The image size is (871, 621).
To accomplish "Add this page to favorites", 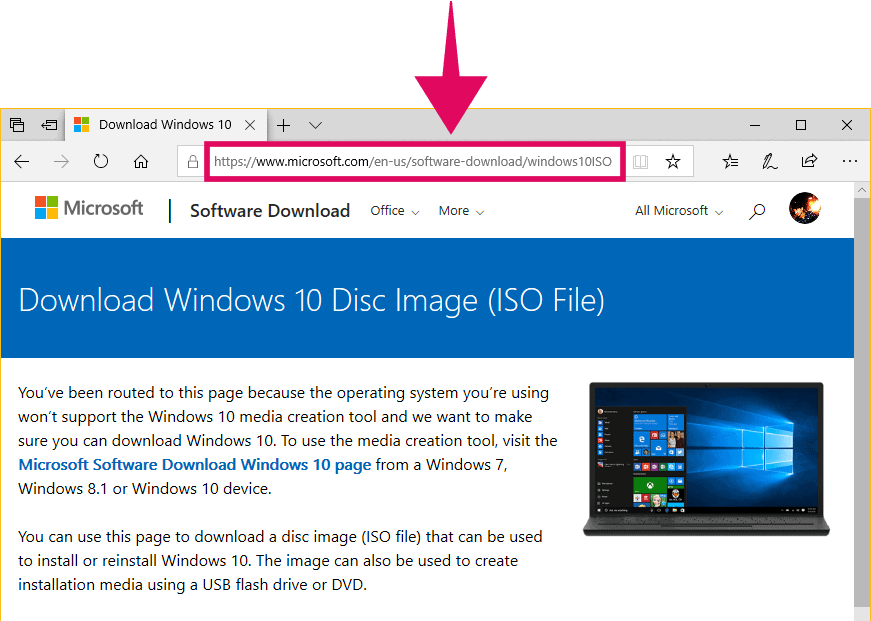I will pyautogui.click(x=673, y=160).
